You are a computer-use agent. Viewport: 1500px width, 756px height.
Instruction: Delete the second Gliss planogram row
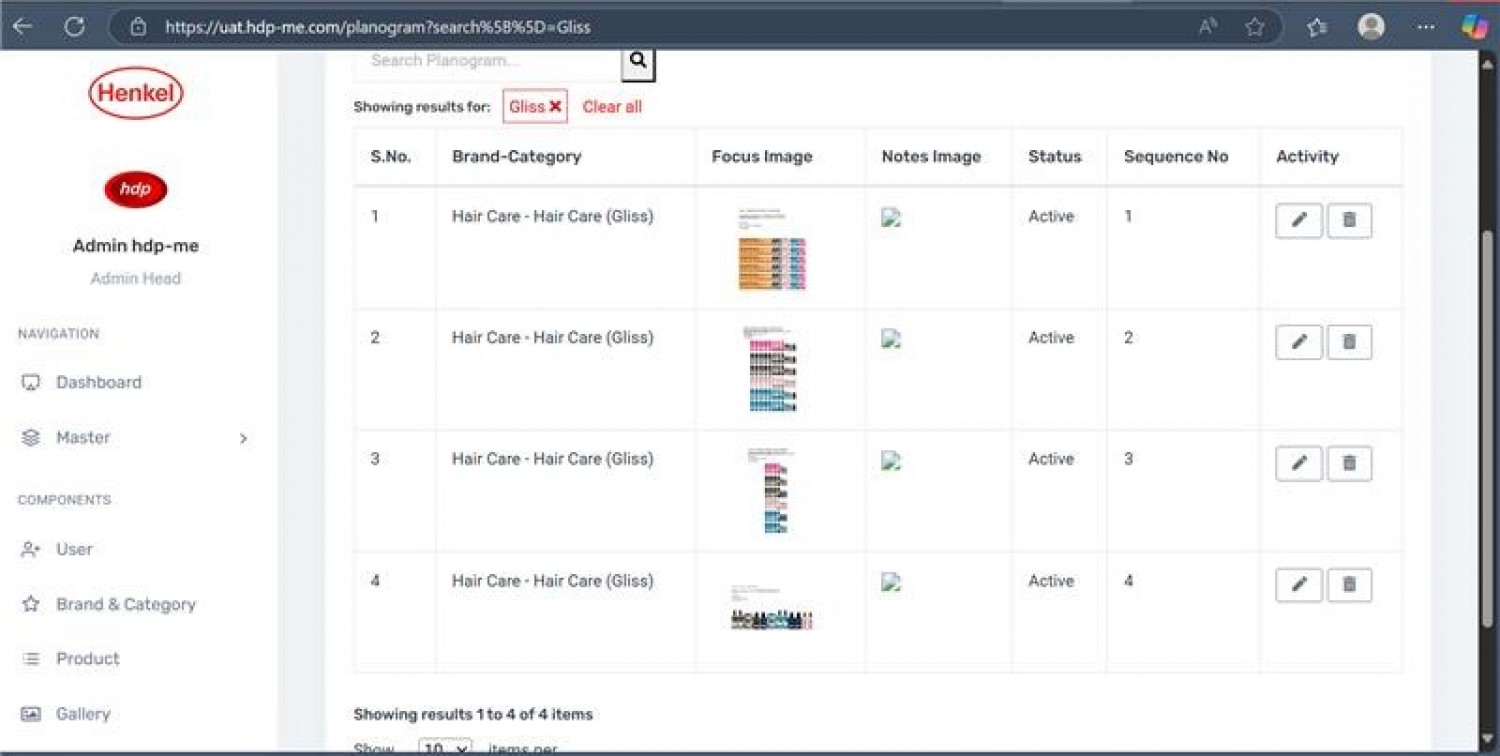point(1349,342)
